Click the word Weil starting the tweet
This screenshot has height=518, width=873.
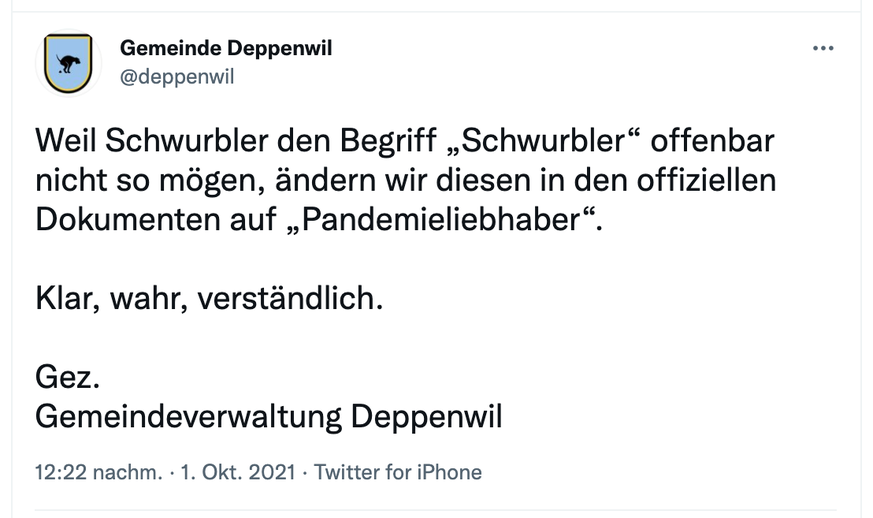pos(66,140)
